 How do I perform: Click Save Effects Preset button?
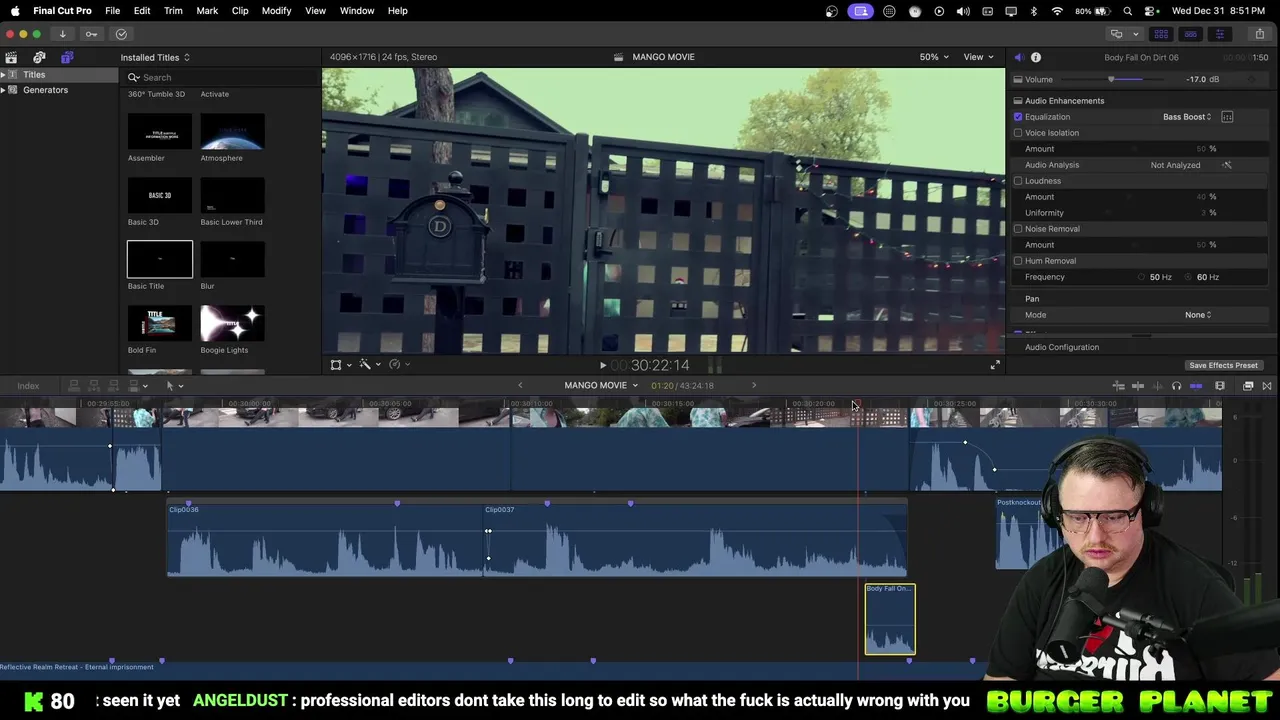1223,366
